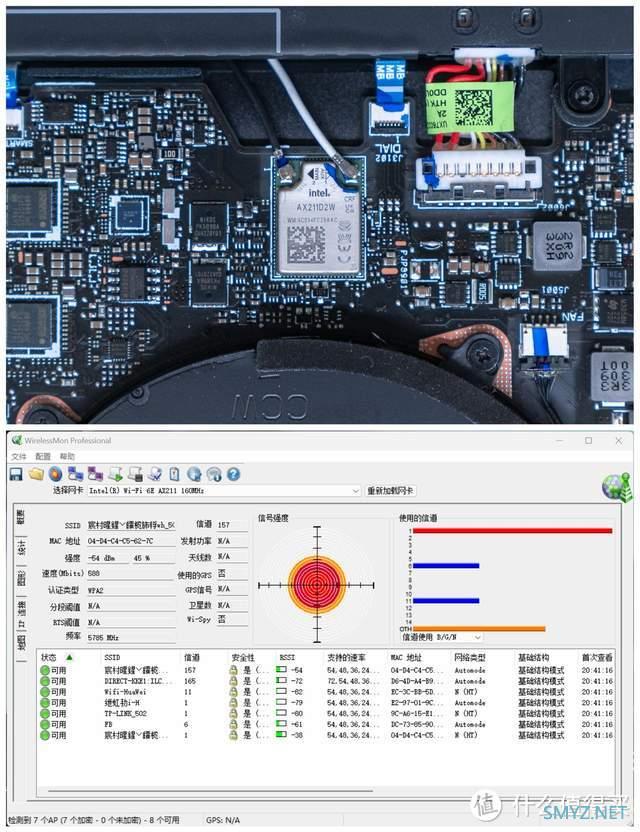Click the status bar text 检测到 7 个AP
640x832 pixels.
(93, 820)
